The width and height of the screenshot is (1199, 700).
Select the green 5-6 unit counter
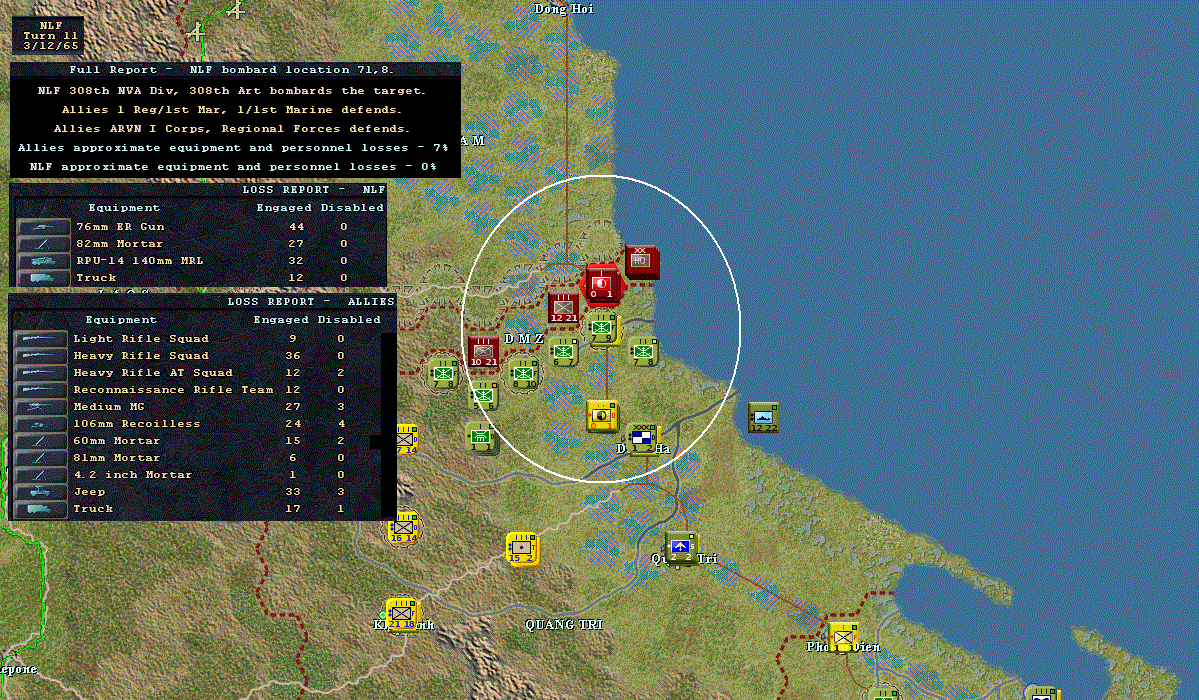tap(483, 396)
